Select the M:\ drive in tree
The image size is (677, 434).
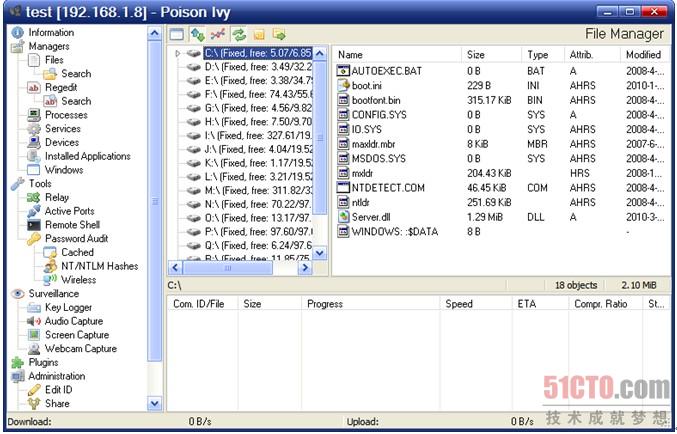click(258, 191)
